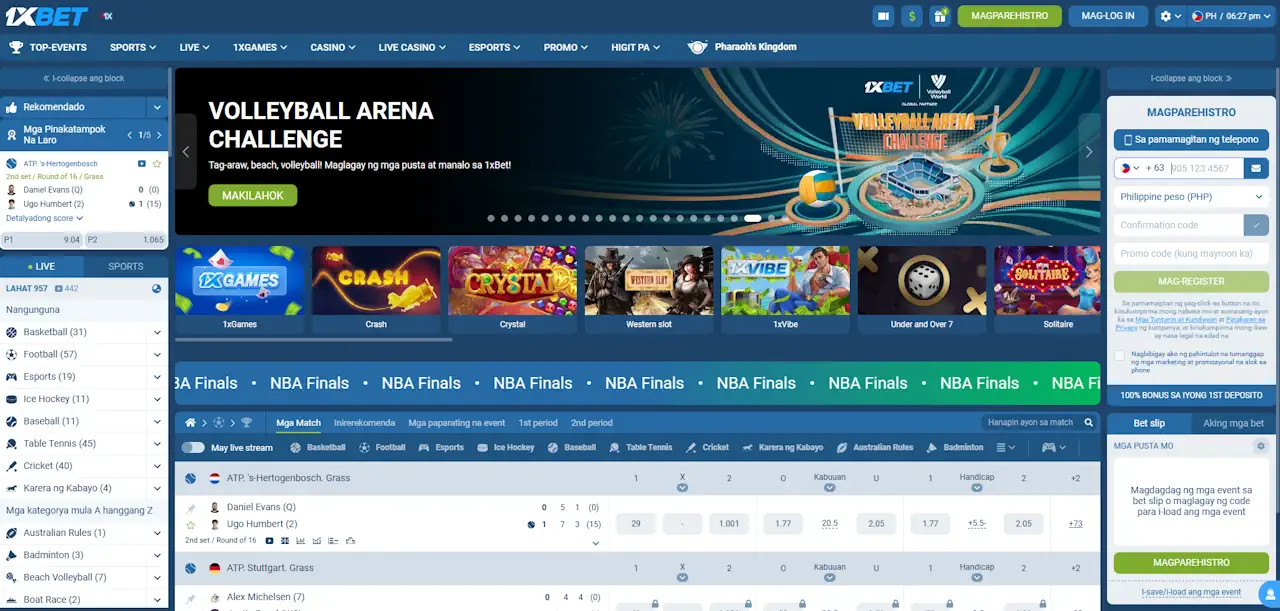1280x611 pixels.
Task: Open the PH language and time dropdown
Action: pyautogui.click(x=1232, y=16)
